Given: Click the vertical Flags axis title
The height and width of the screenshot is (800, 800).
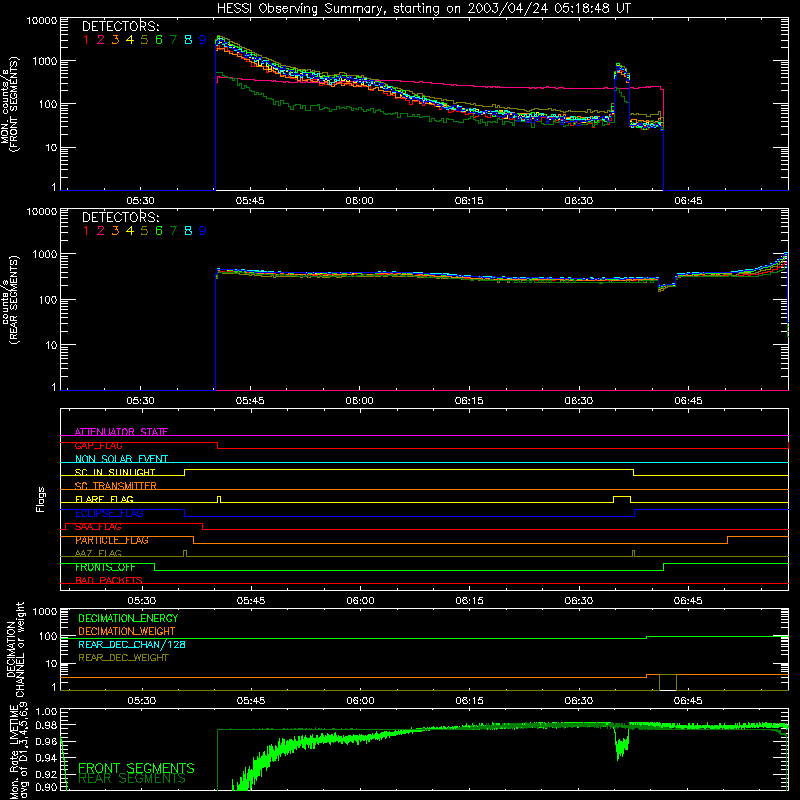Looking at the screenshot, I should pos(41,499).
